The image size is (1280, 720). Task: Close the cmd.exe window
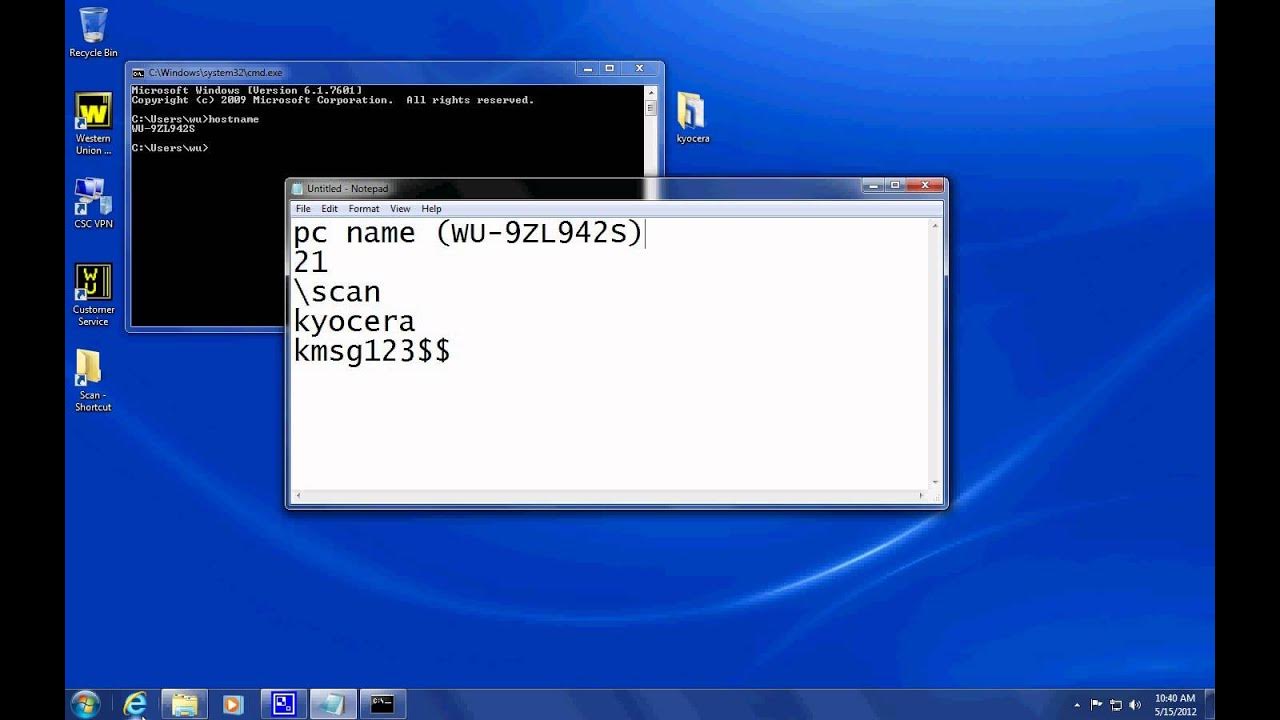pos(640,69)
